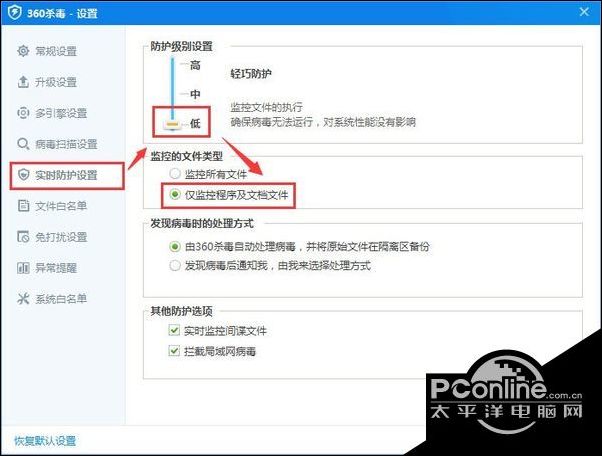Click the gear icon for 常规设置
The height and width of the screenshot is (456, 602).
[23, 51]
